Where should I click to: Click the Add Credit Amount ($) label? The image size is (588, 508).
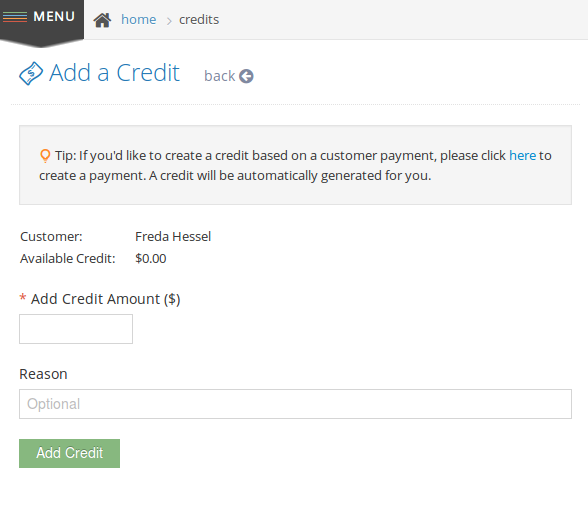pyautogui.click(x=105, y=299)
